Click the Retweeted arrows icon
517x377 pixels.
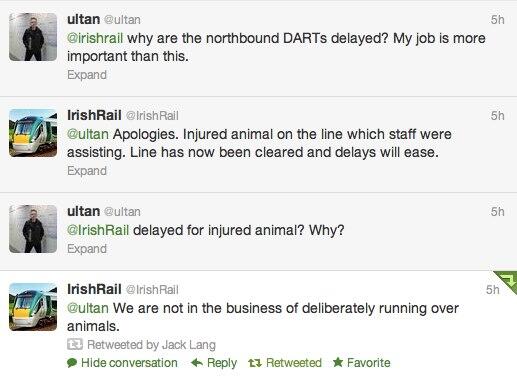click(255, 363)
